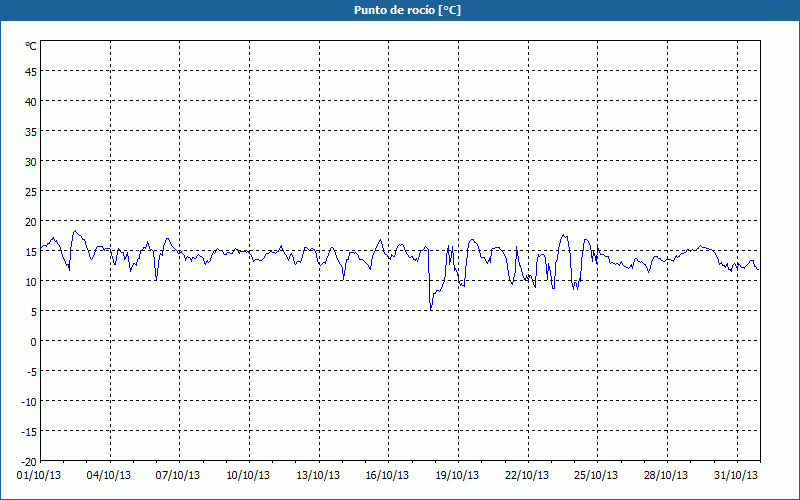Click the 'Punto de rocío [°C]' title
The height and width of the screenshot is (500, 800).
pyautogui.click(x=407, y=10)
